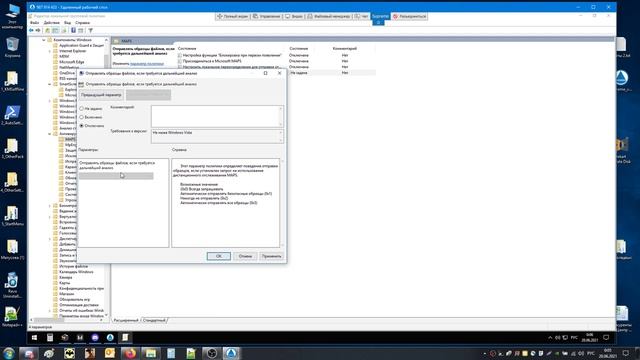The image size is (640, 360).
Task: Click the Управление remote session button
Action: (x=267, y=16)
